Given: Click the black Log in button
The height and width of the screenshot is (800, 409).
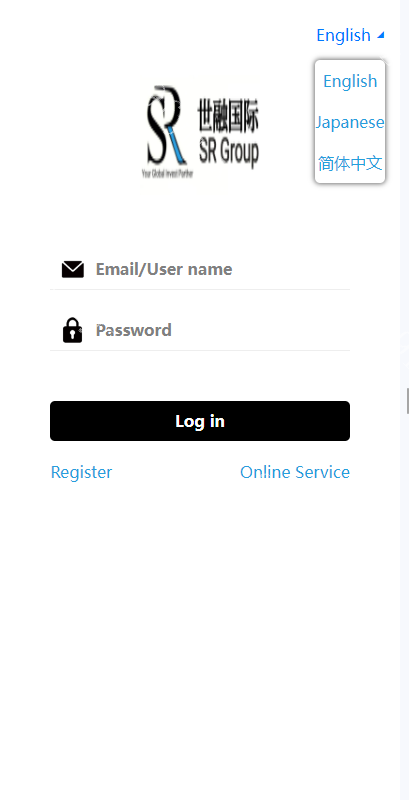Looking at the screenshot, I should pyautogui.click(x=200, y=421).
